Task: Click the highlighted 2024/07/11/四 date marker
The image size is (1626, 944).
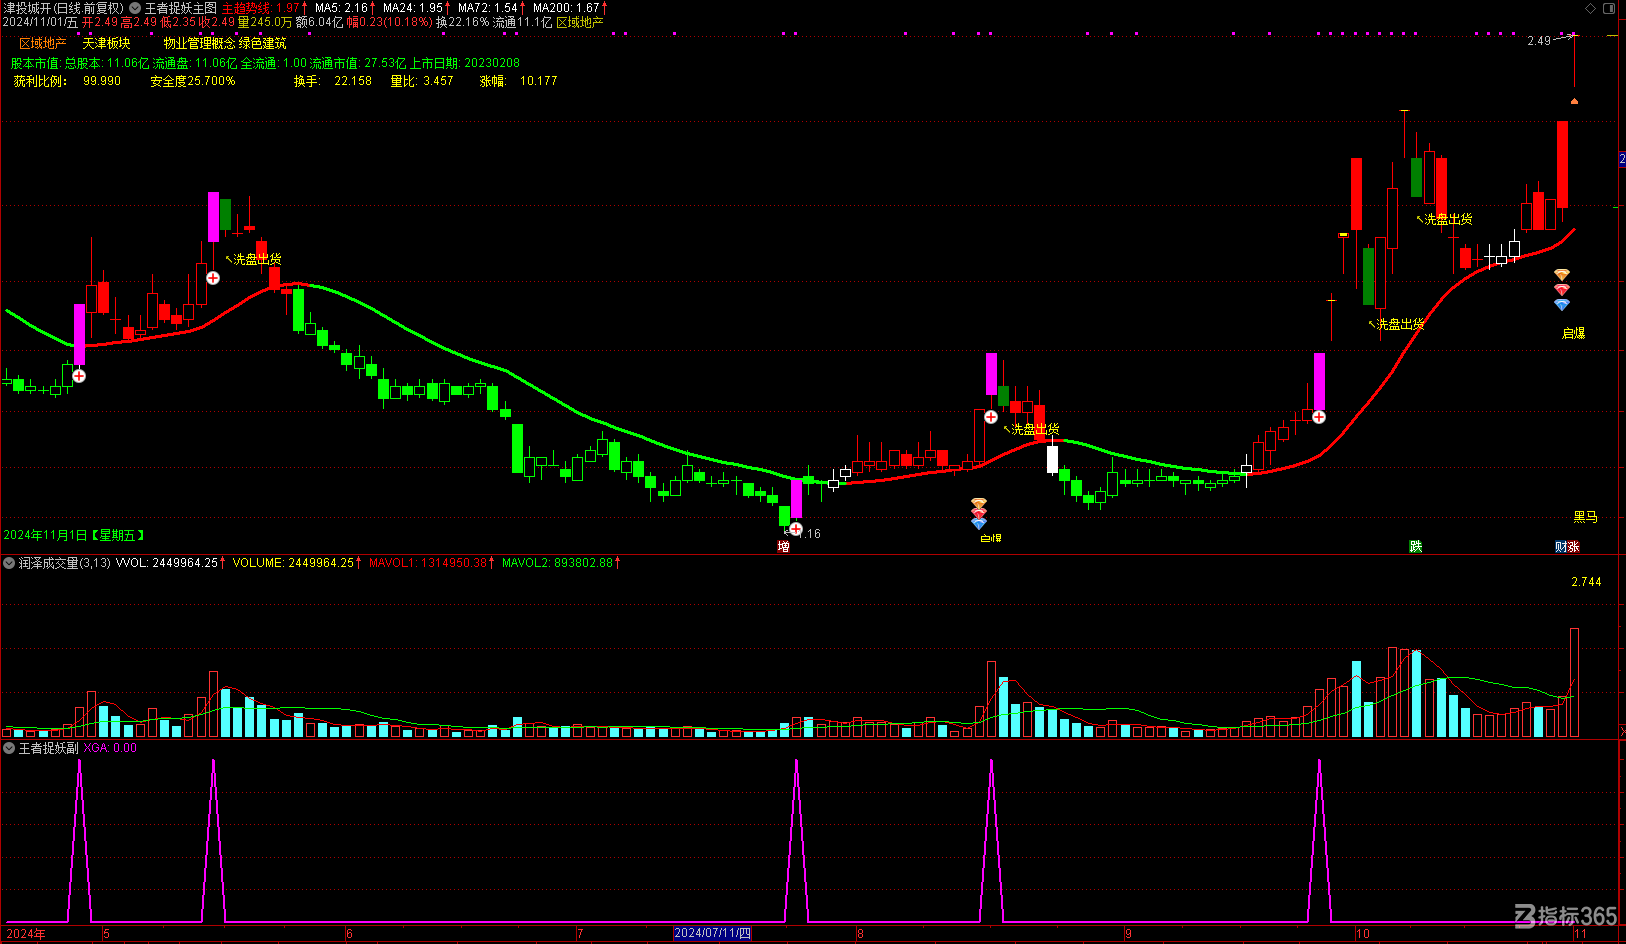Action: pyautogui.click(x=712, y=933)
